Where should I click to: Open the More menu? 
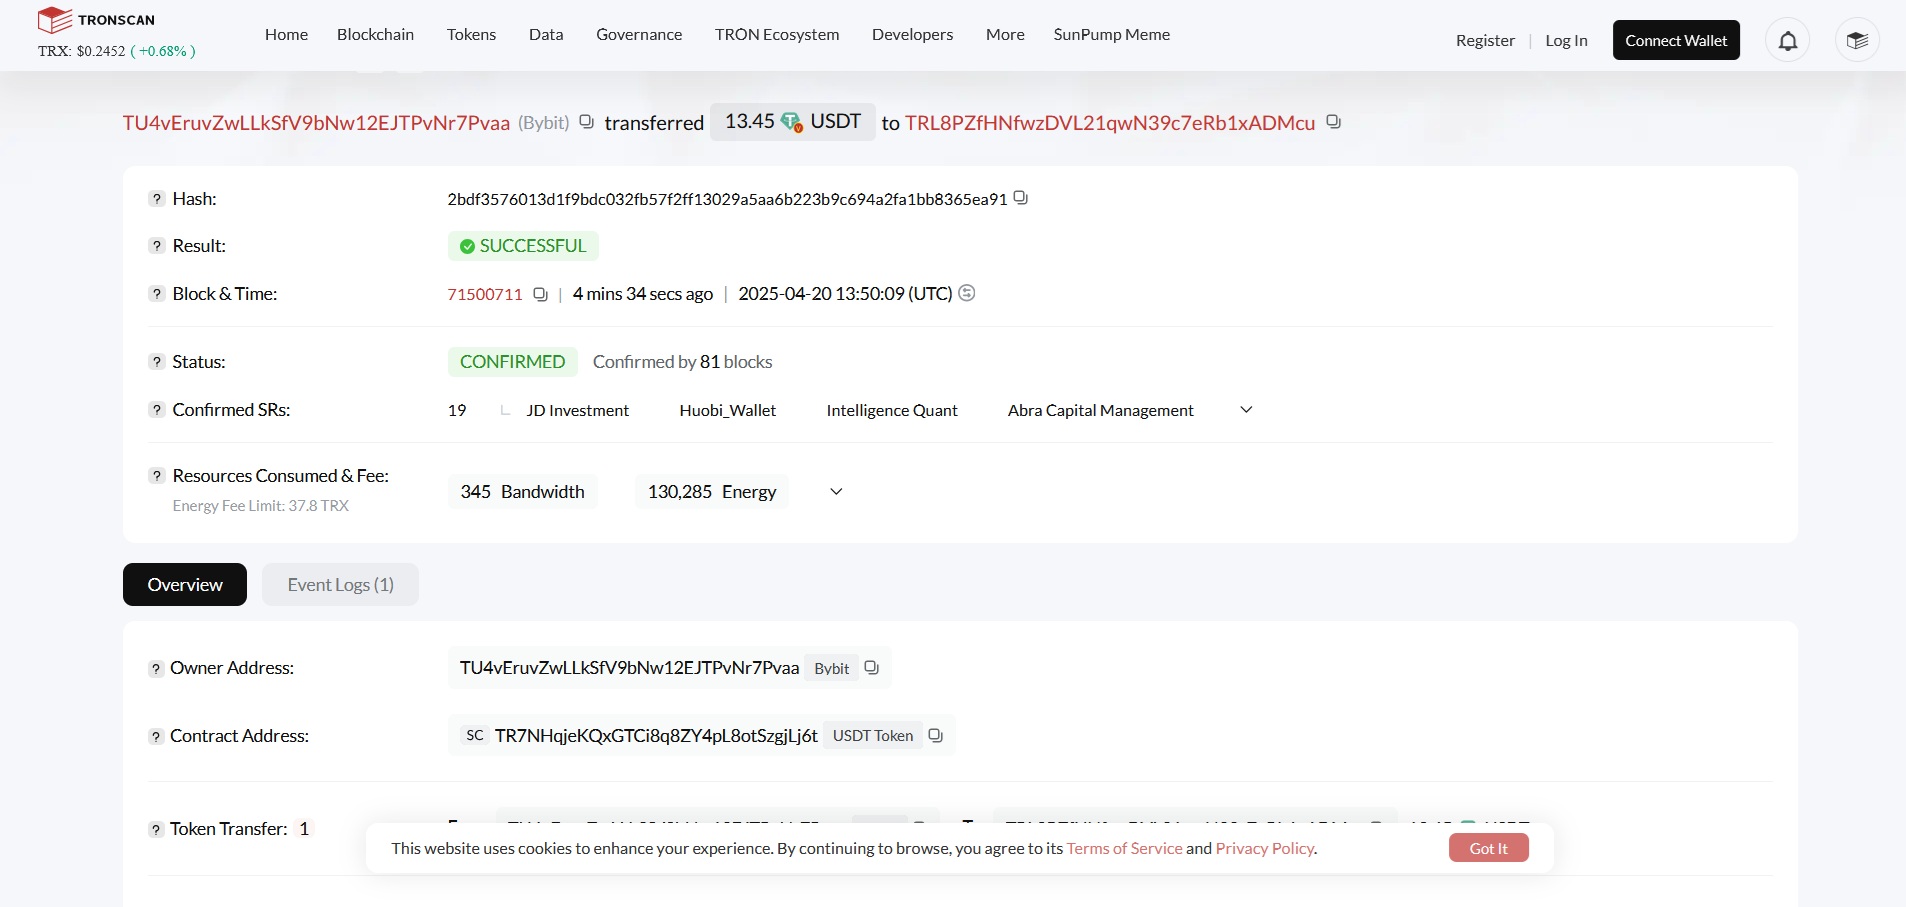(1005, 34)
